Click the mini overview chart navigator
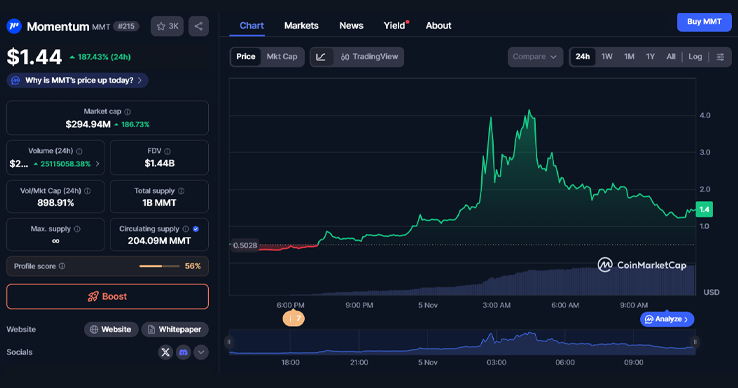The height and width of the screenshot is (388, 738). [x=462, y=342]
